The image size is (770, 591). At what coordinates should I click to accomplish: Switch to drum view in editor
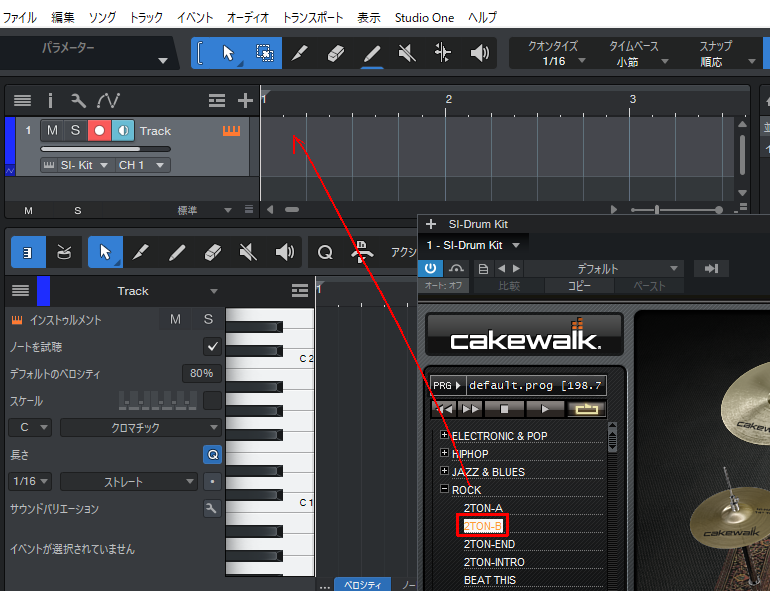coord(64,253)
